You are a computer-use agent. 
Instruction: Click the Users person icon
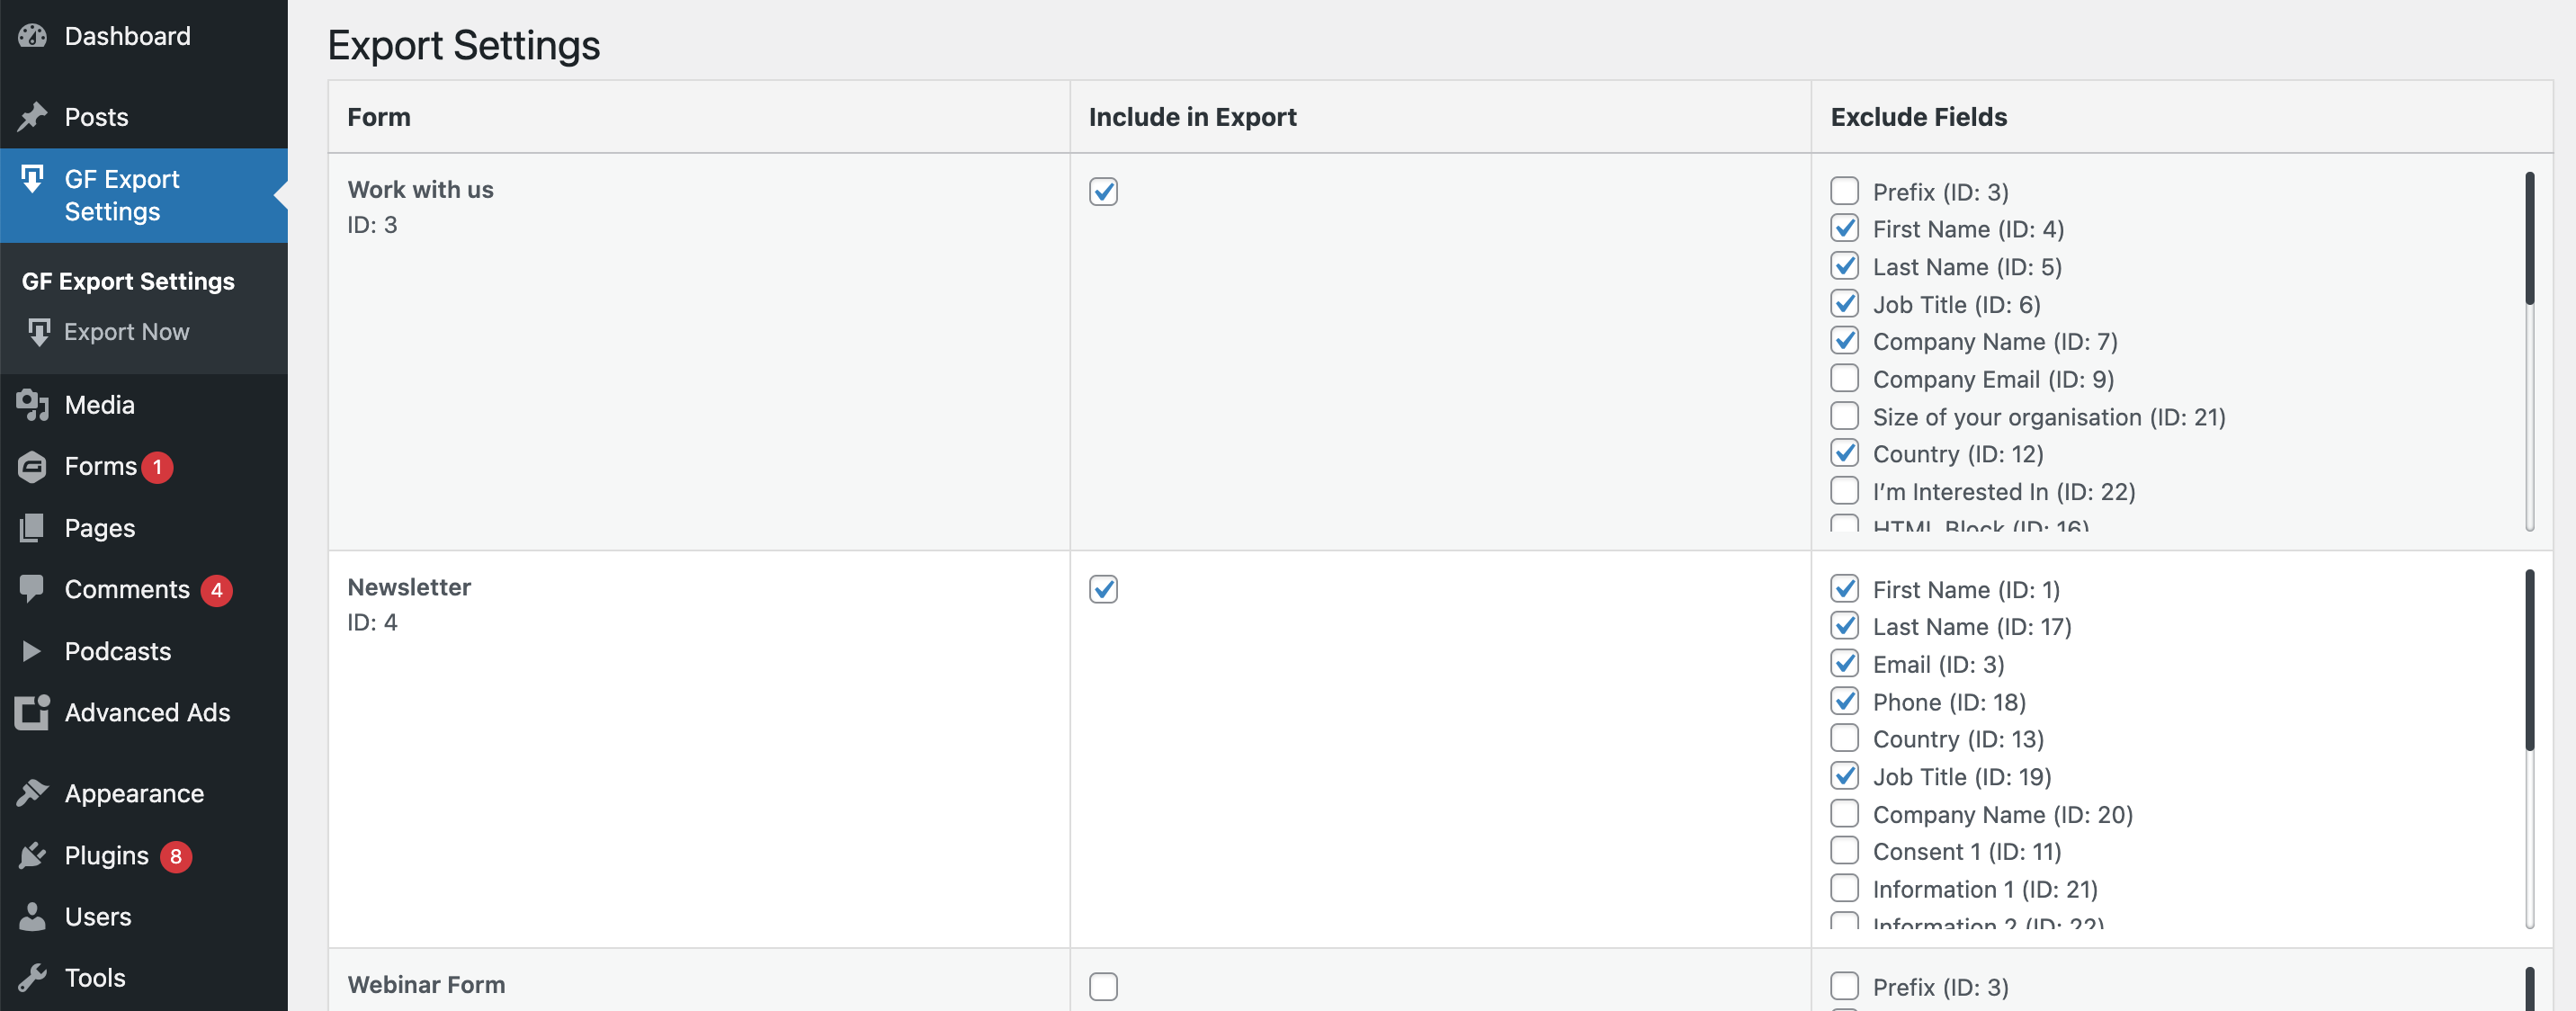pyautogui.click(x=32, y=917)
